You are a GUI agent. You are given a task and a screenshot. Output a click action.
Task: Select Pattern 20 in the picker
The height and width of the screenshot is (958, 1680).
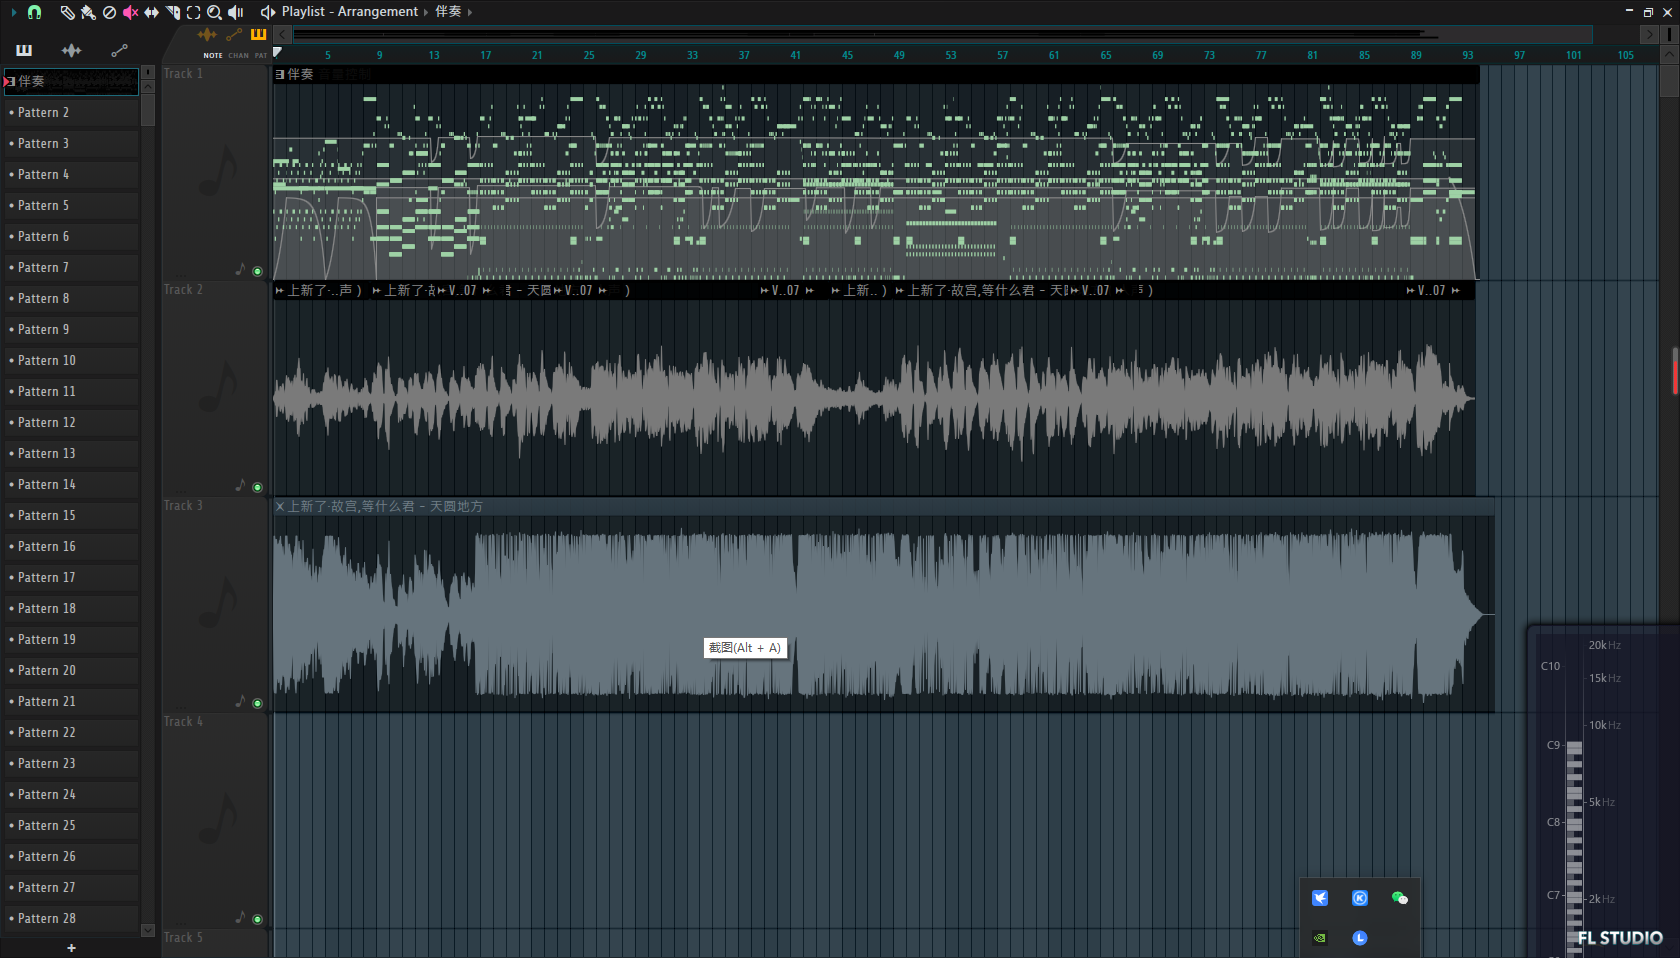[71, 670]
